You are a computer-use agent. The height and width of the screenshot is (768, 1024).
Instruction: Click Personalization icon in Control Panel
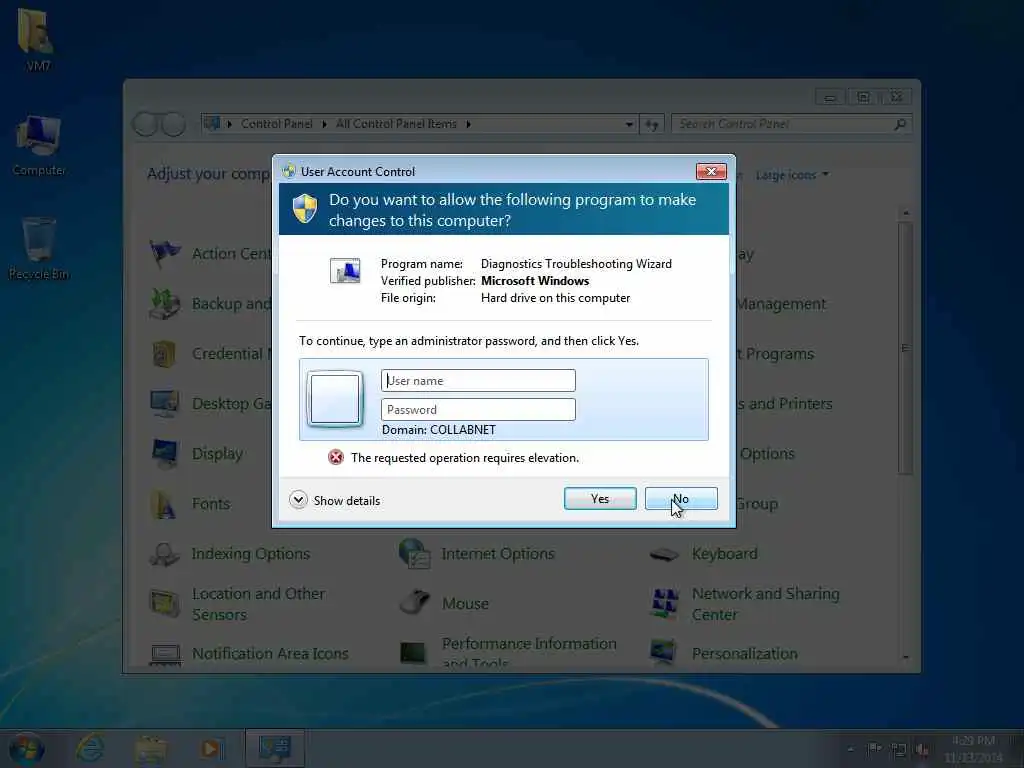663,653
